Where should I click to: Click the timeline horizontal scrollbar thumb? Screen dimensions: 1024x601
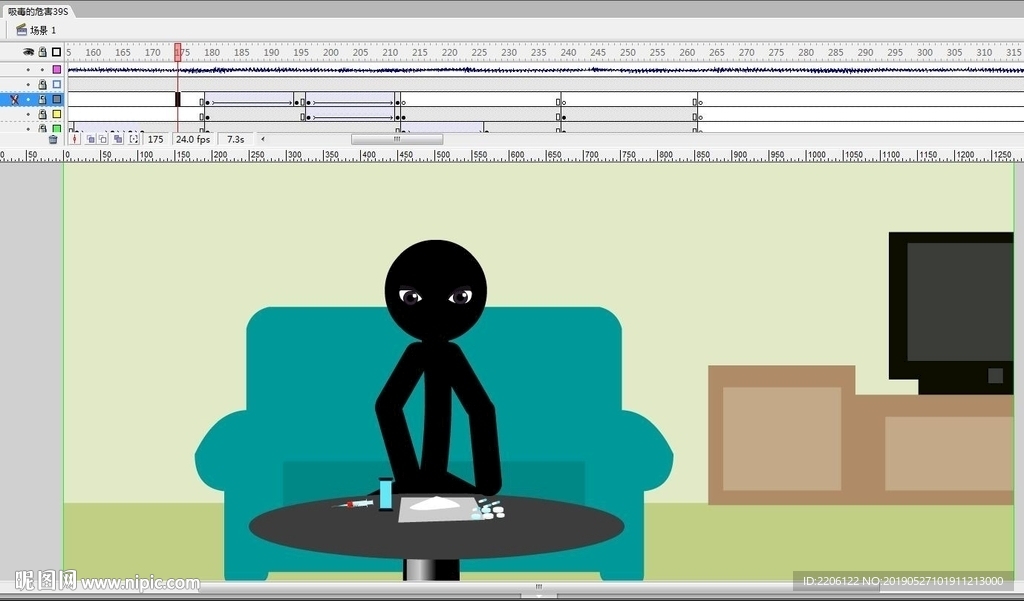pyautogui.click(x=396, y=139)
